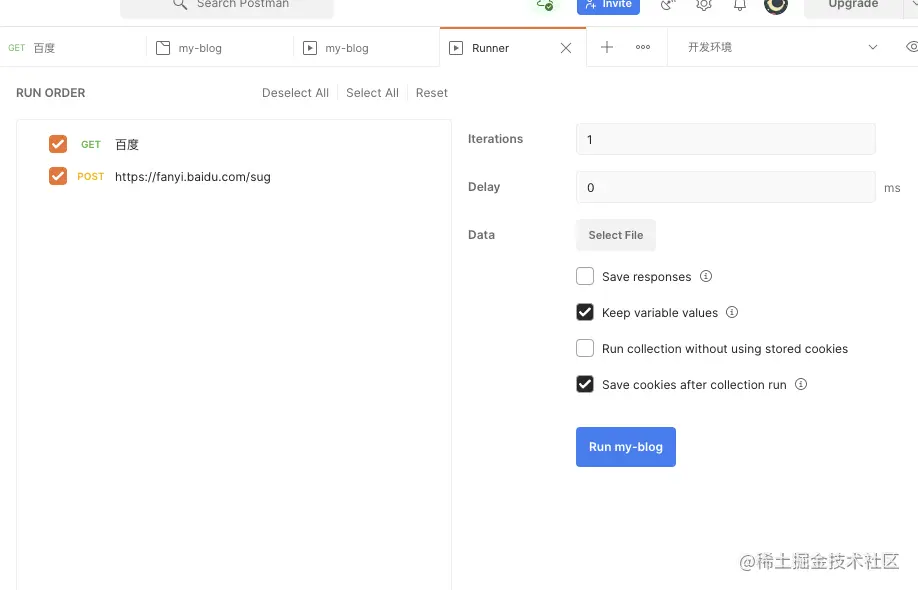Open the satellite capture requests icon
The height and width of the screenshot is (590, 918).
tap(668, 5)
